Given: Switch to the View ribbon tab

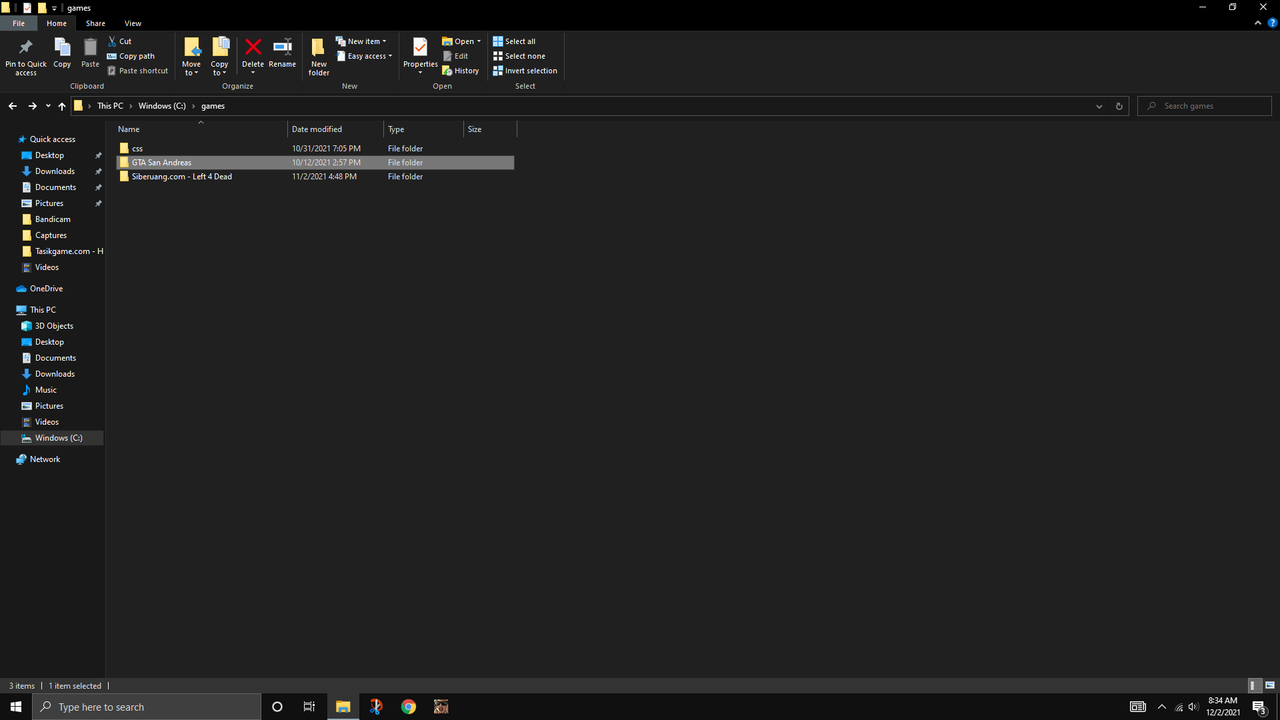Looking at the screenshot, I should point(133,23).
